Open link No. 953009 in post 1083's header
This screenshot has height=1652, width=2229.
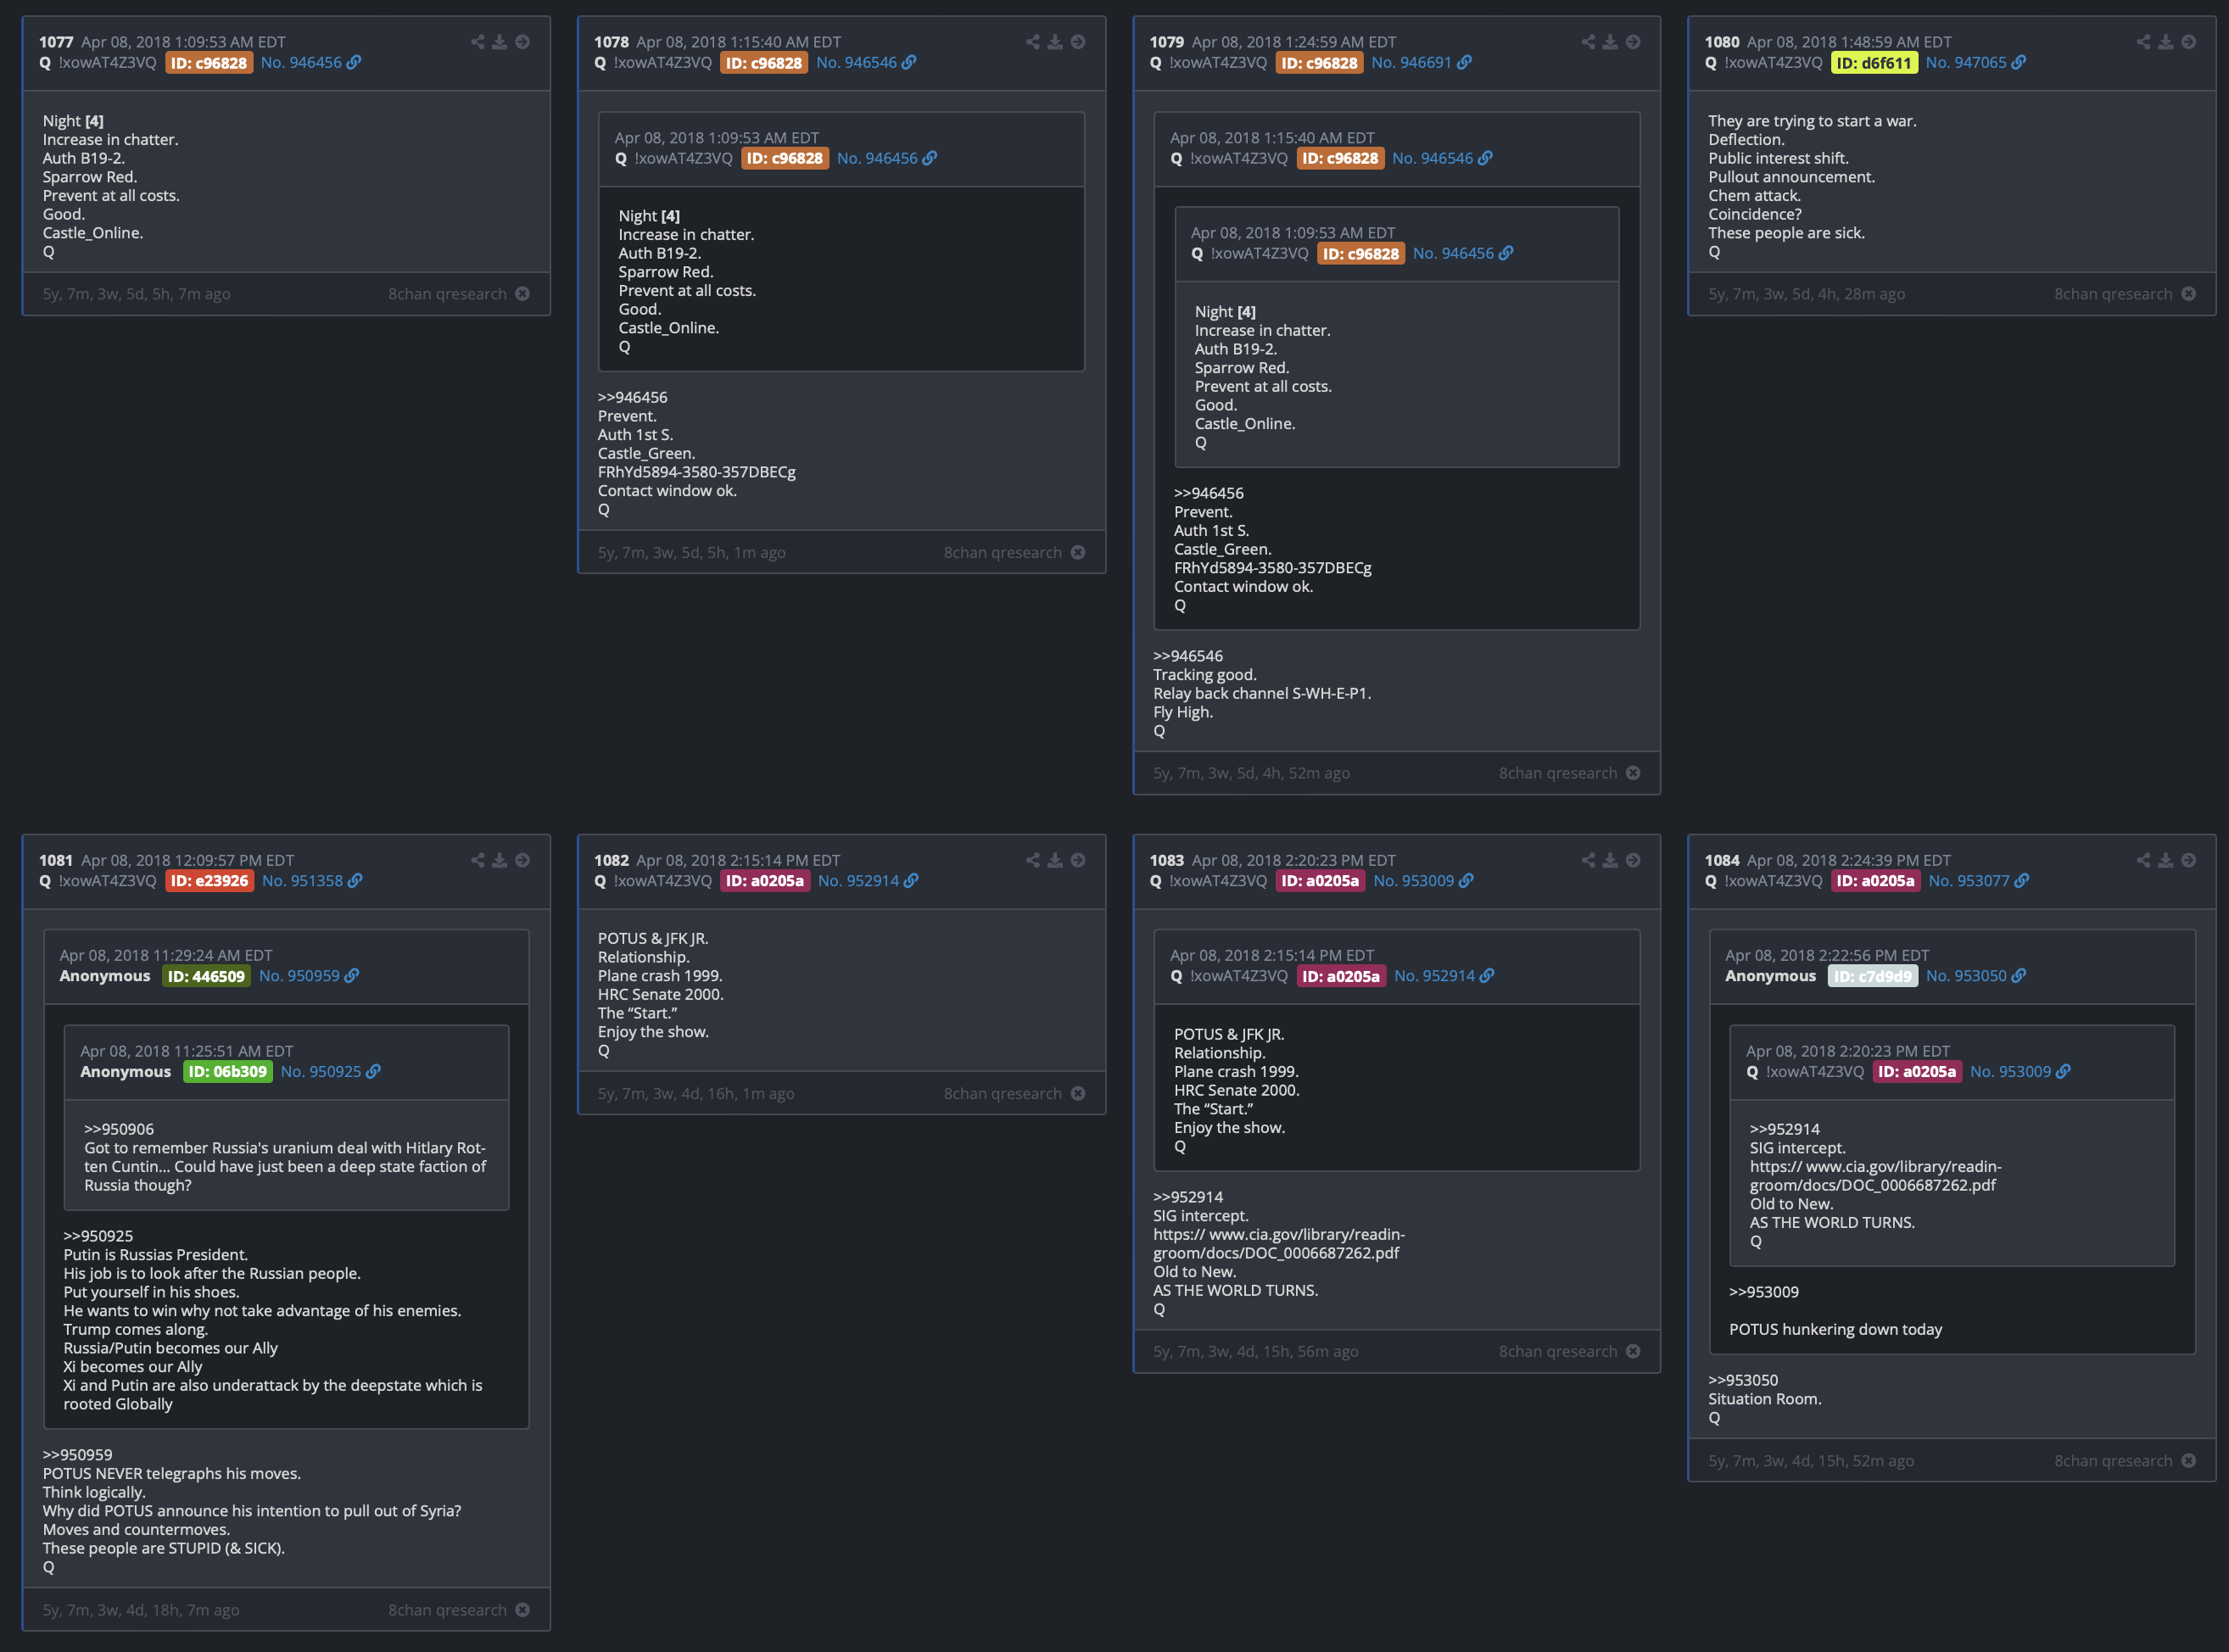click(1423, 881)
